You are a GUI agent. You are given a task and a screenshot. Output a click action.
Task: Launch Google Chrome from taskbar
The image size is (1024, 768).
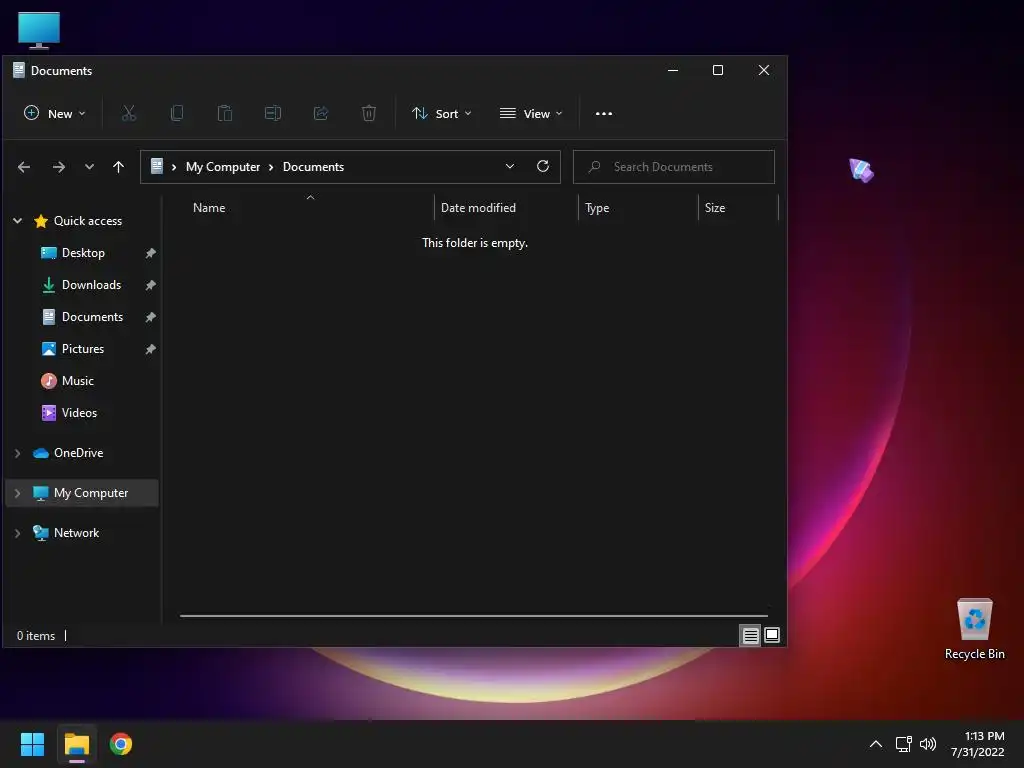coord(121,744)
